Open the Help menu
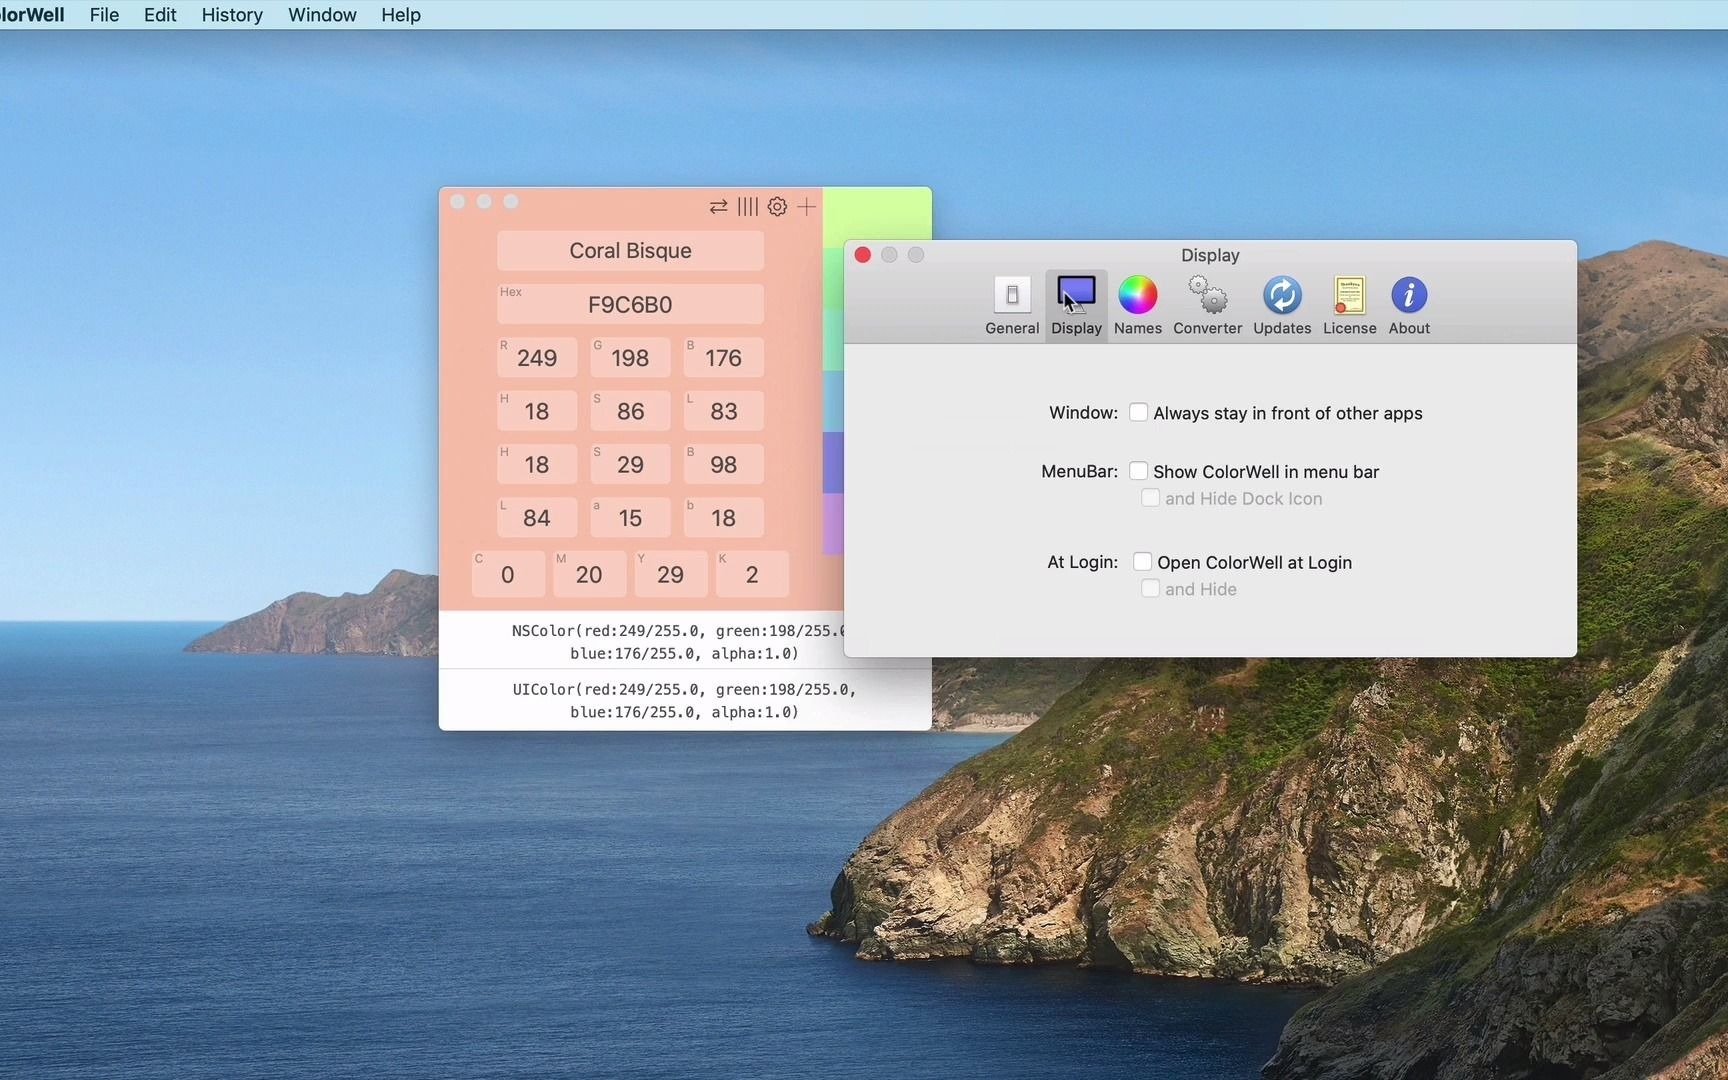This screenshot has width=1728, height=1080. click(x=400, y=15)
